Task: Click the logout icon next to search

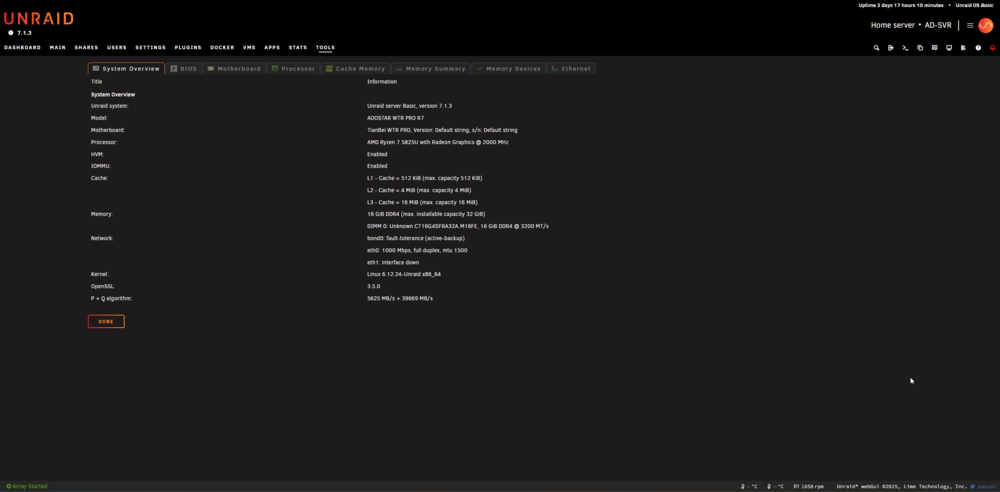Action: click(891, 48)
